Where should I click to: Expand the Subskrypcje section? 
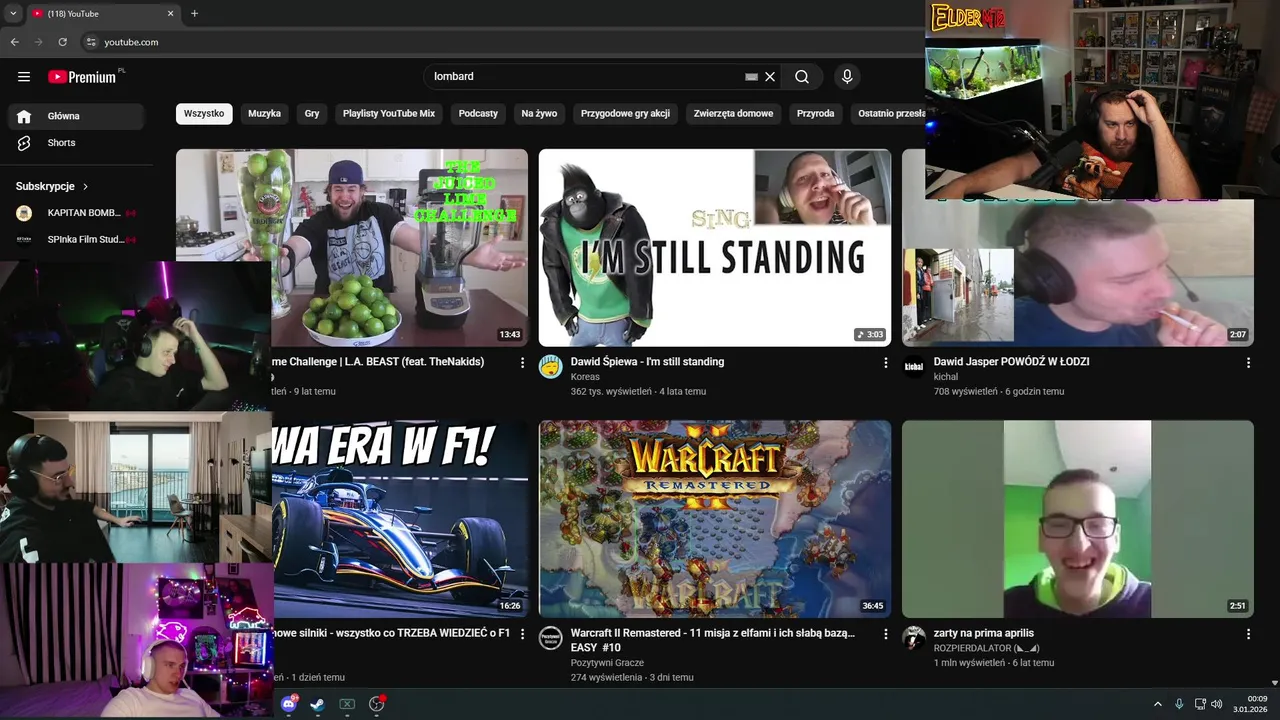click(52, 186)
